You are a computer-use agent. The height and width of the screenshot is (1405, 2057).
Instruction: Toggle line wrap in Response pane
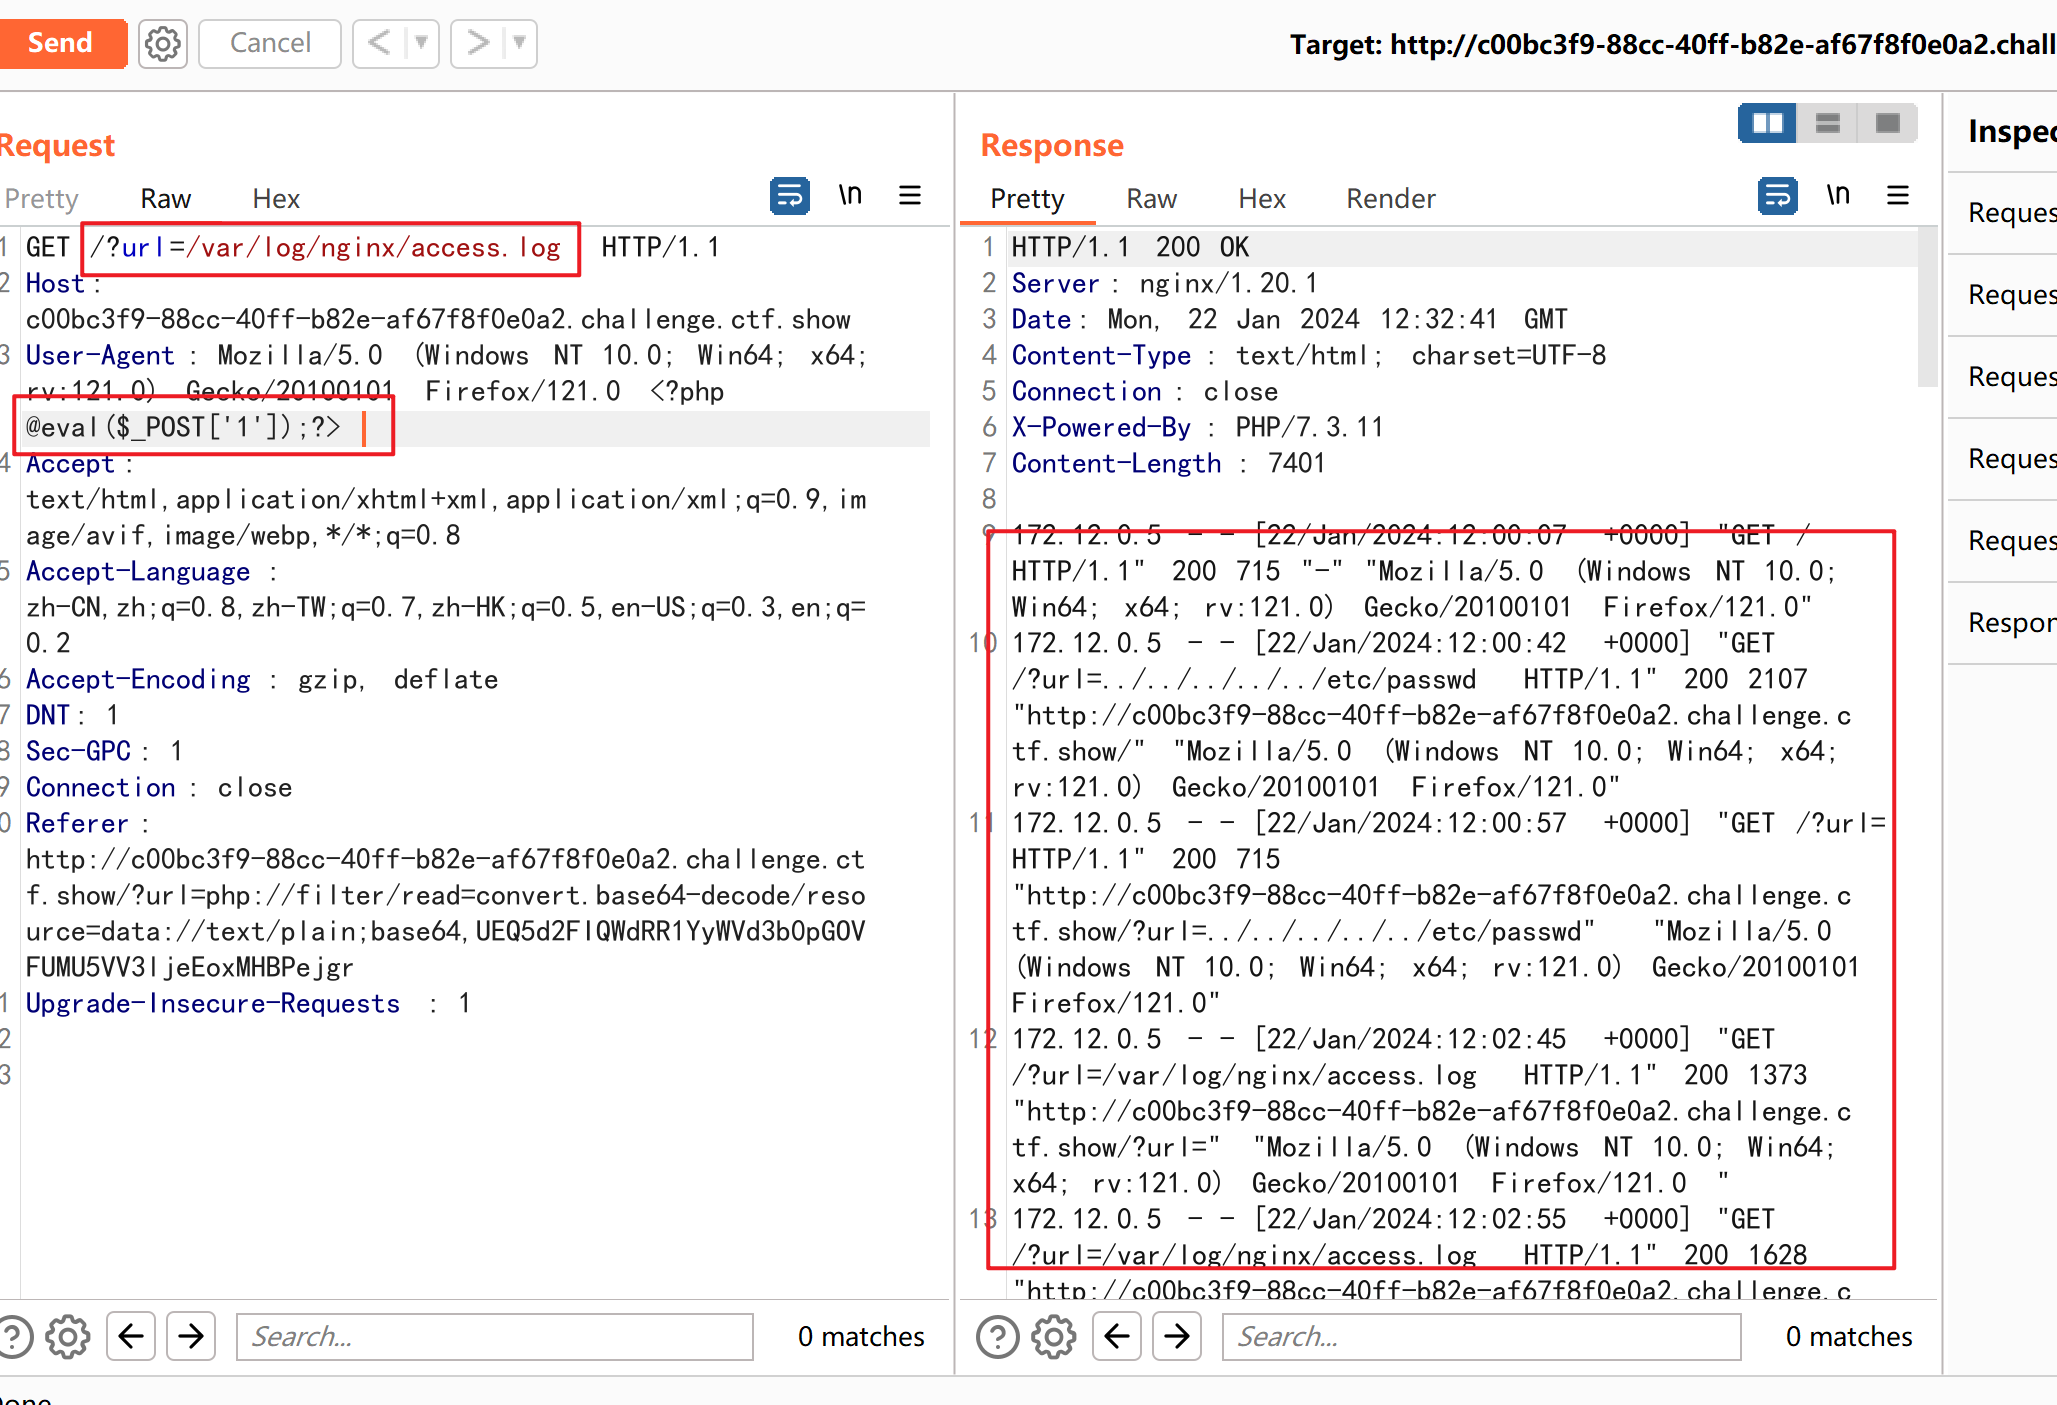1777,196
